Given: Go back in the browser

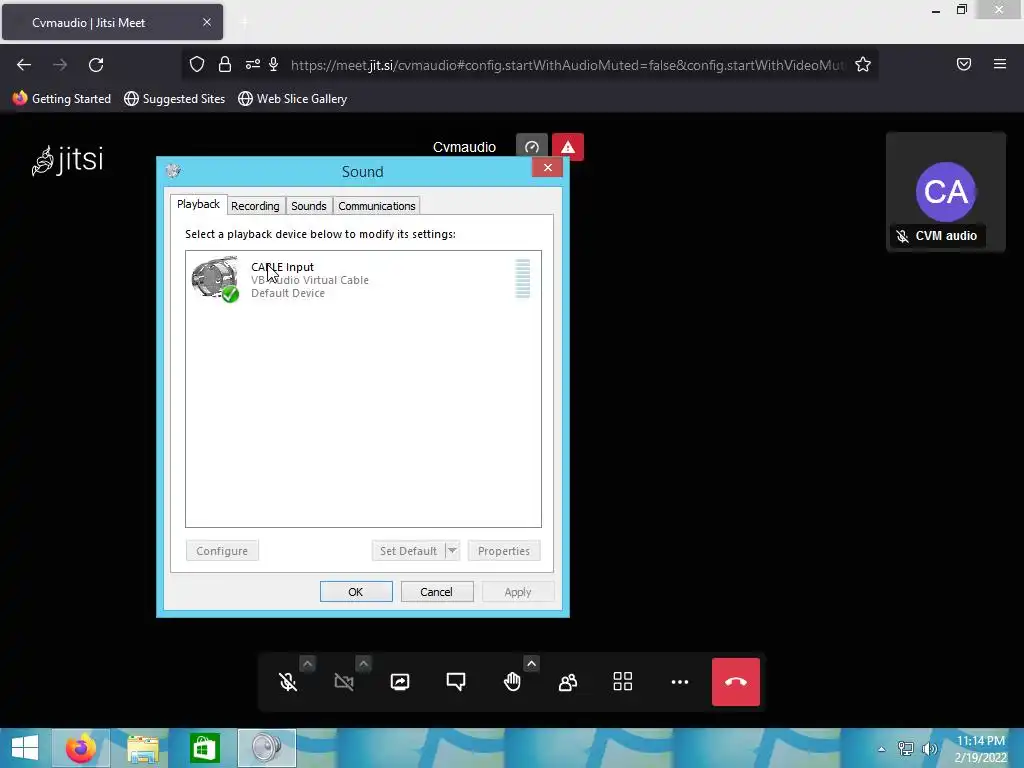Looking at the screenshot, I should click(x=24, y=65).
